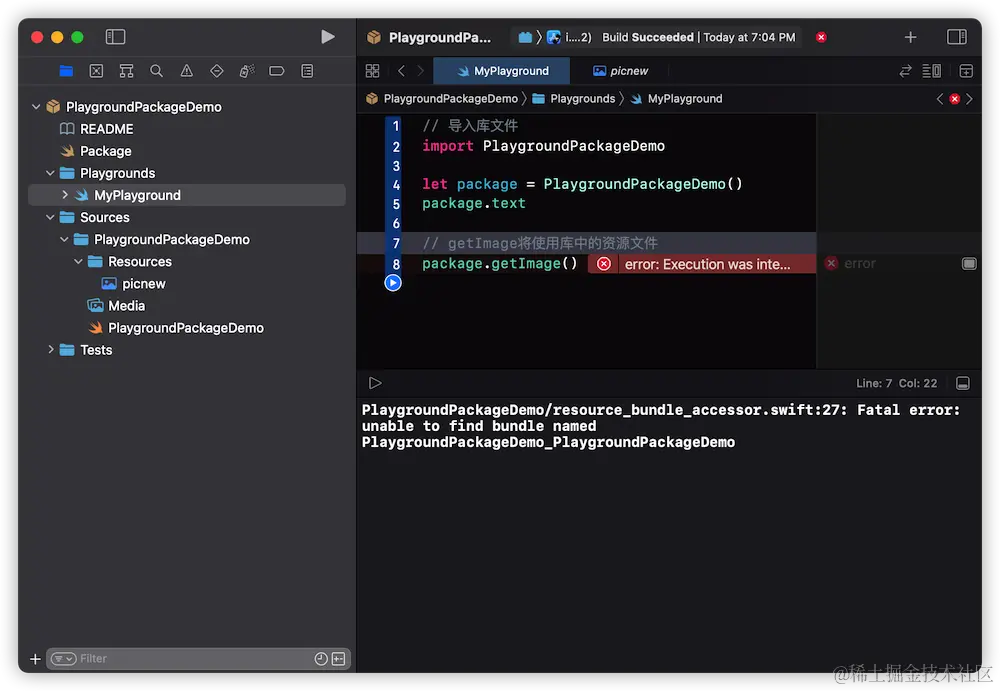1000x691 pixels.
Task: Execute playground with bottom play button
Action: click(x=375, y=383)
